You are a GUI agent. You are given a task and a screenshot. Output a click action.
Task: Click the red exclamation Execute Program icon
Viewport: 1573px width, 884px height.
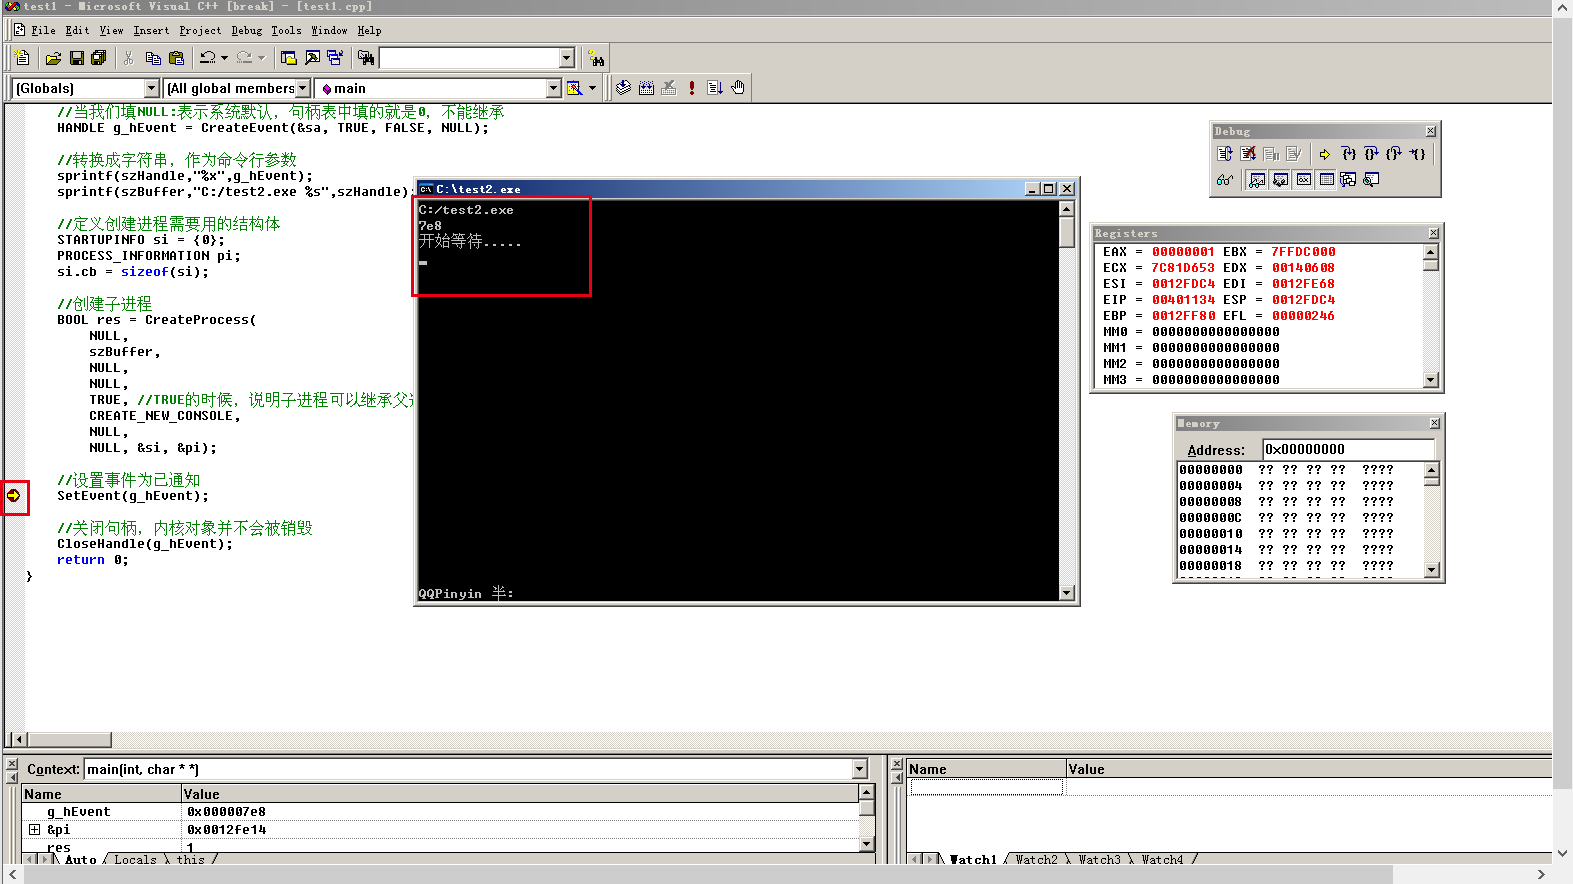[691, 88]
